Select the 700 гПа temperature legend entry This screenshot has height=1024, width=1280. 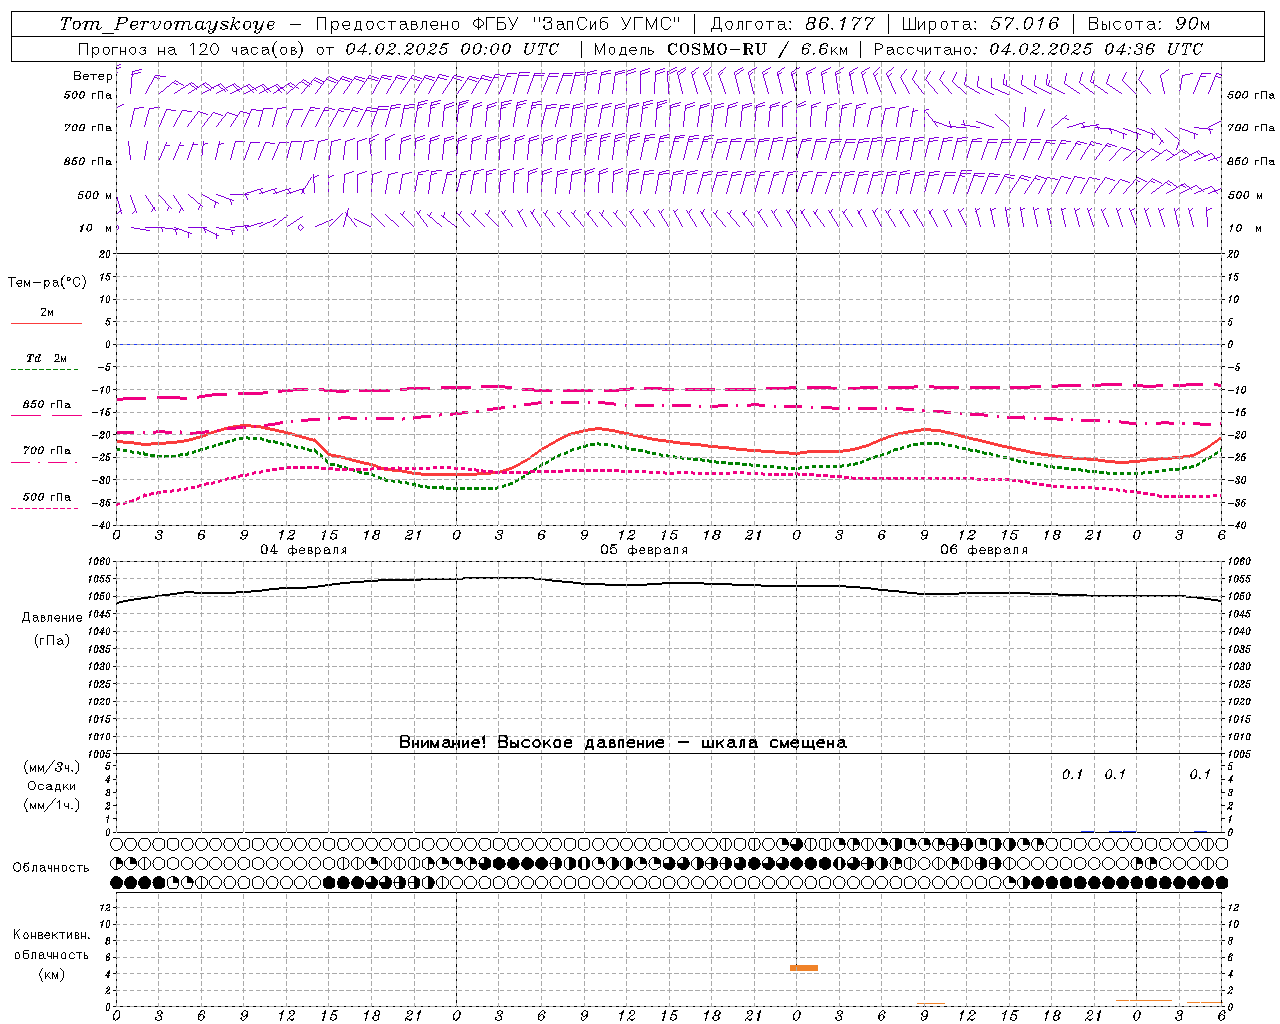click(x=46, y=453)
